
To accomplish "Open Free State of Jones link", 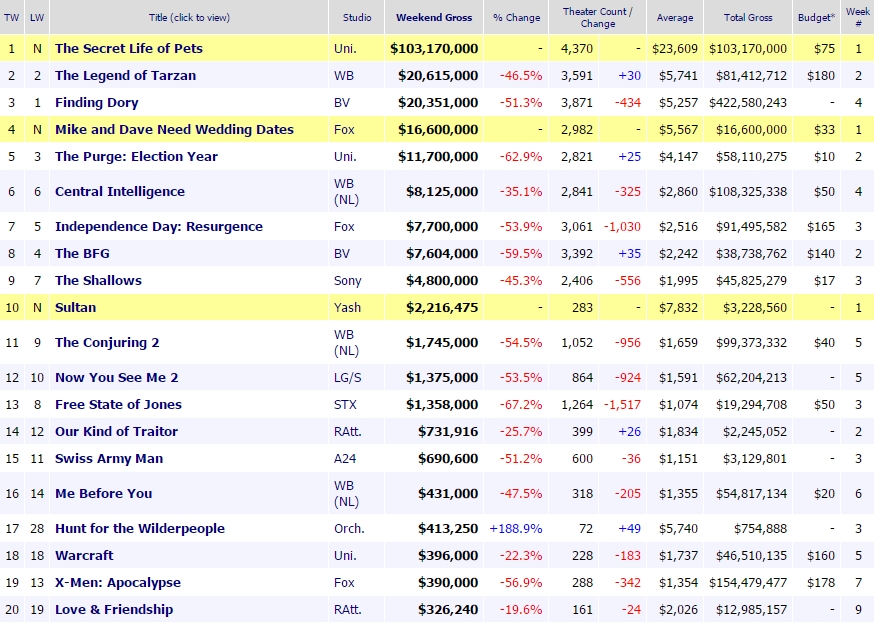I will 118,405.
